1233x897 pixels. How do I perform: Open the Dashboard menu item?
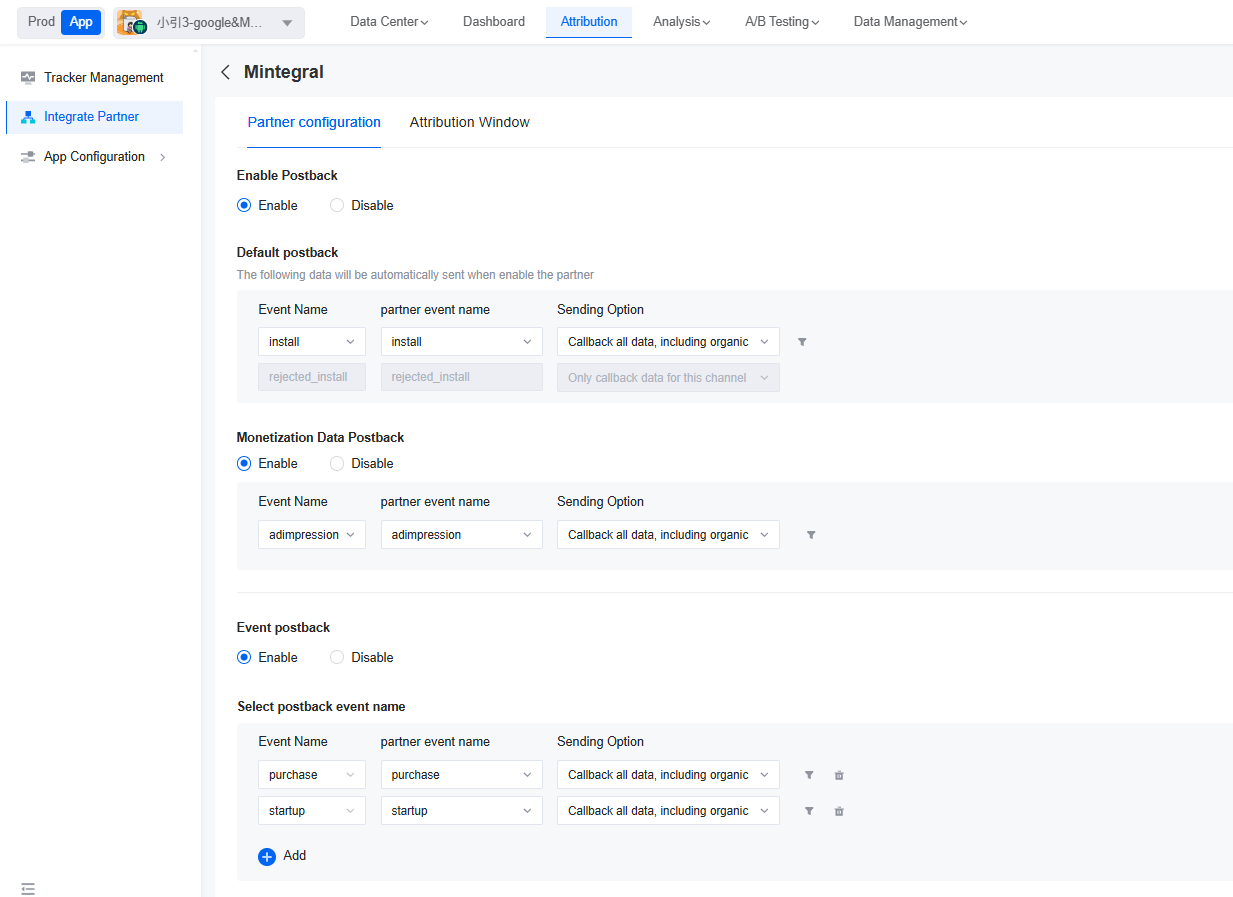tap(493, 21)
